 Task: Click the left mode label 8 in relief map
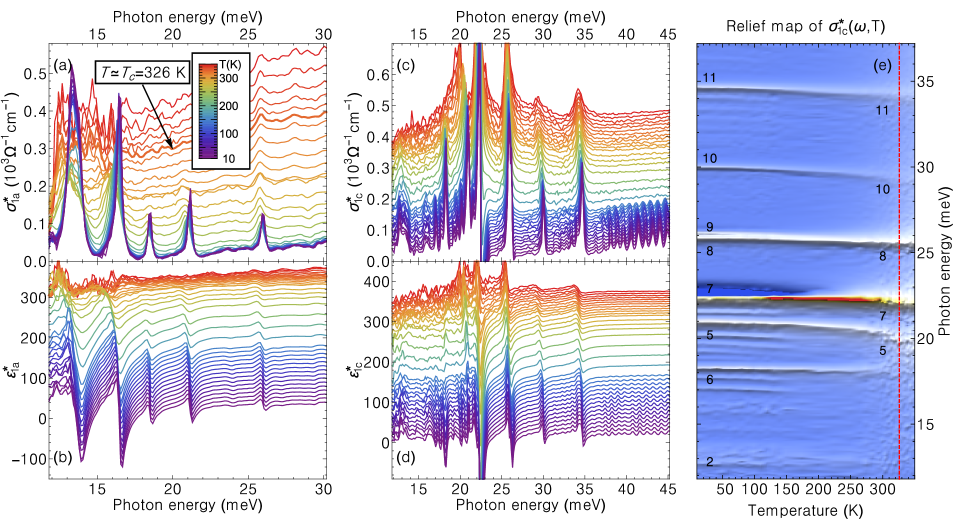pos(709,251)
